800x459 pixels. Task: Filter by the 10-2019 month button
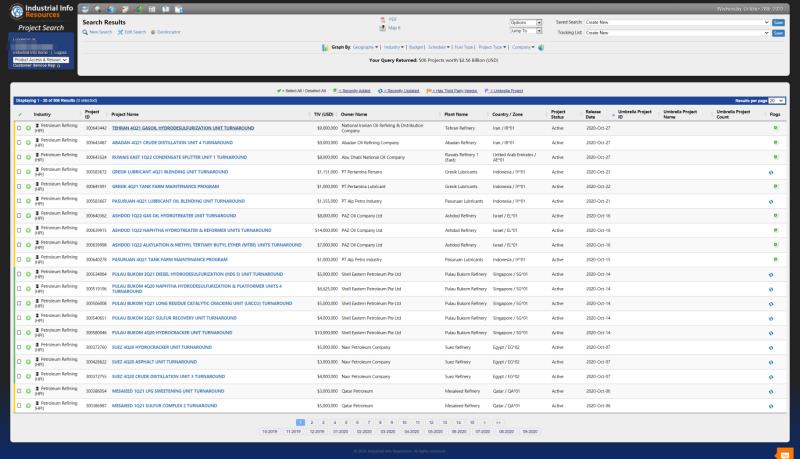[269, 431]
